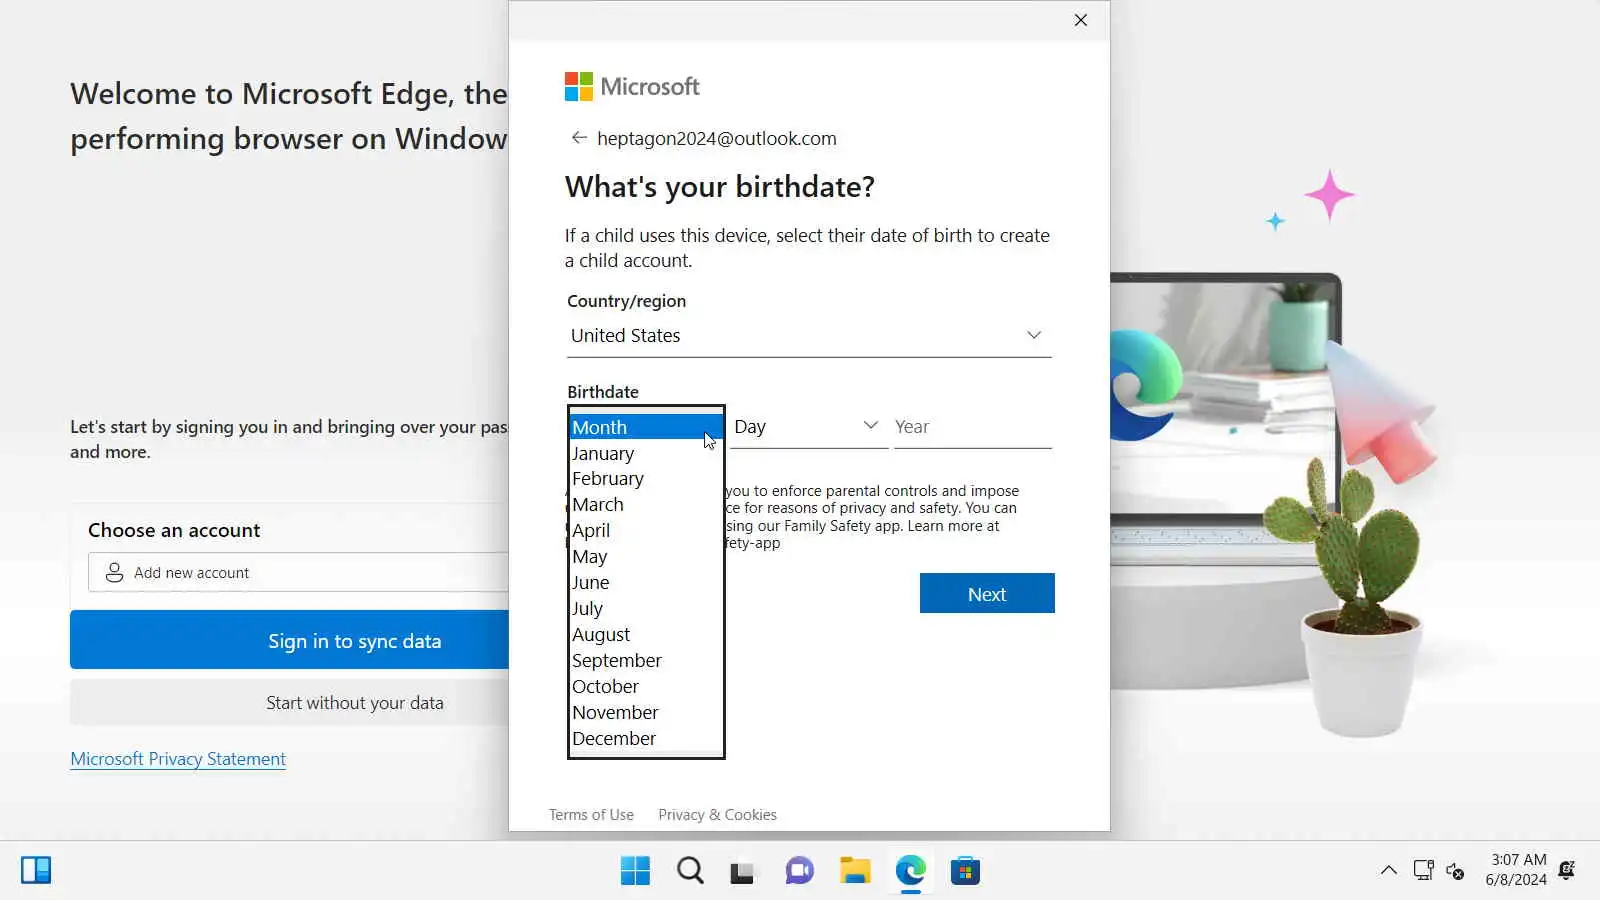
Task: Click the Microsoft Edge taskbar icon
Action: point(910,871)
